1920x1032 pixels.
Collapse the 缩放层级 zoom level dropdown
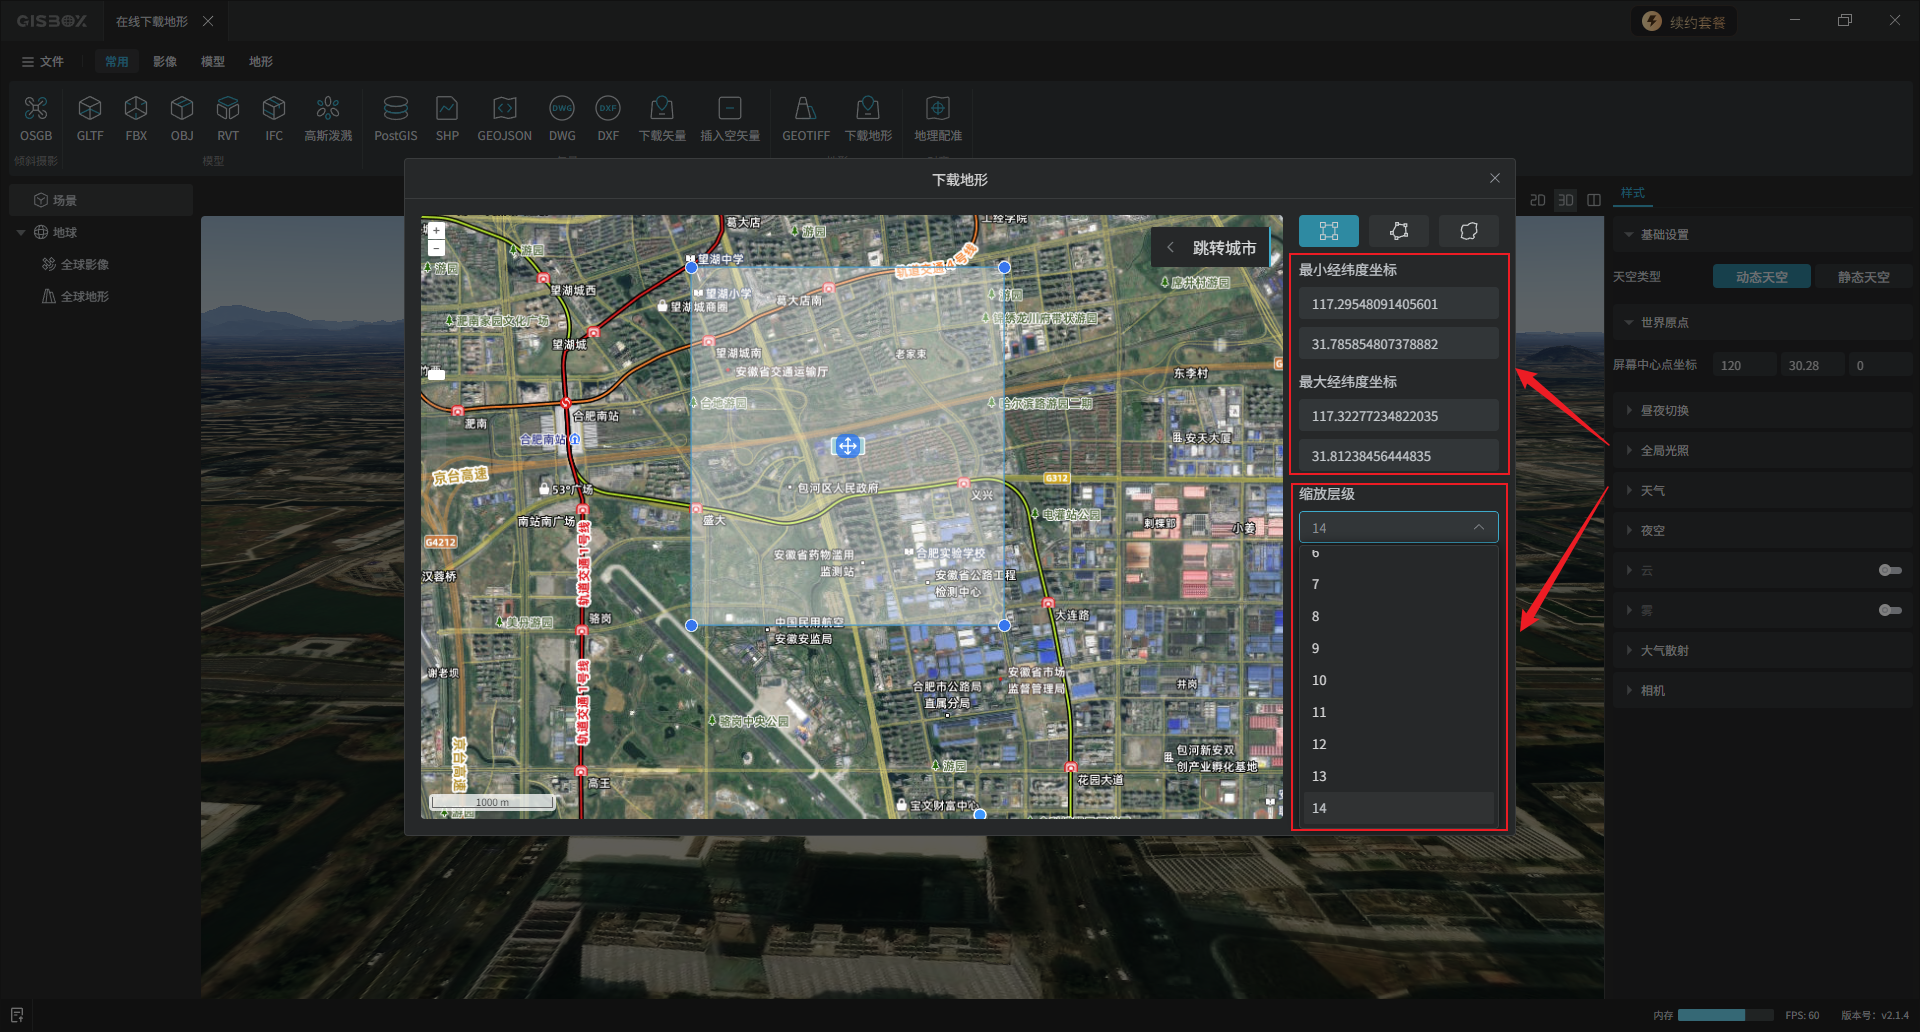[1478, 527]
